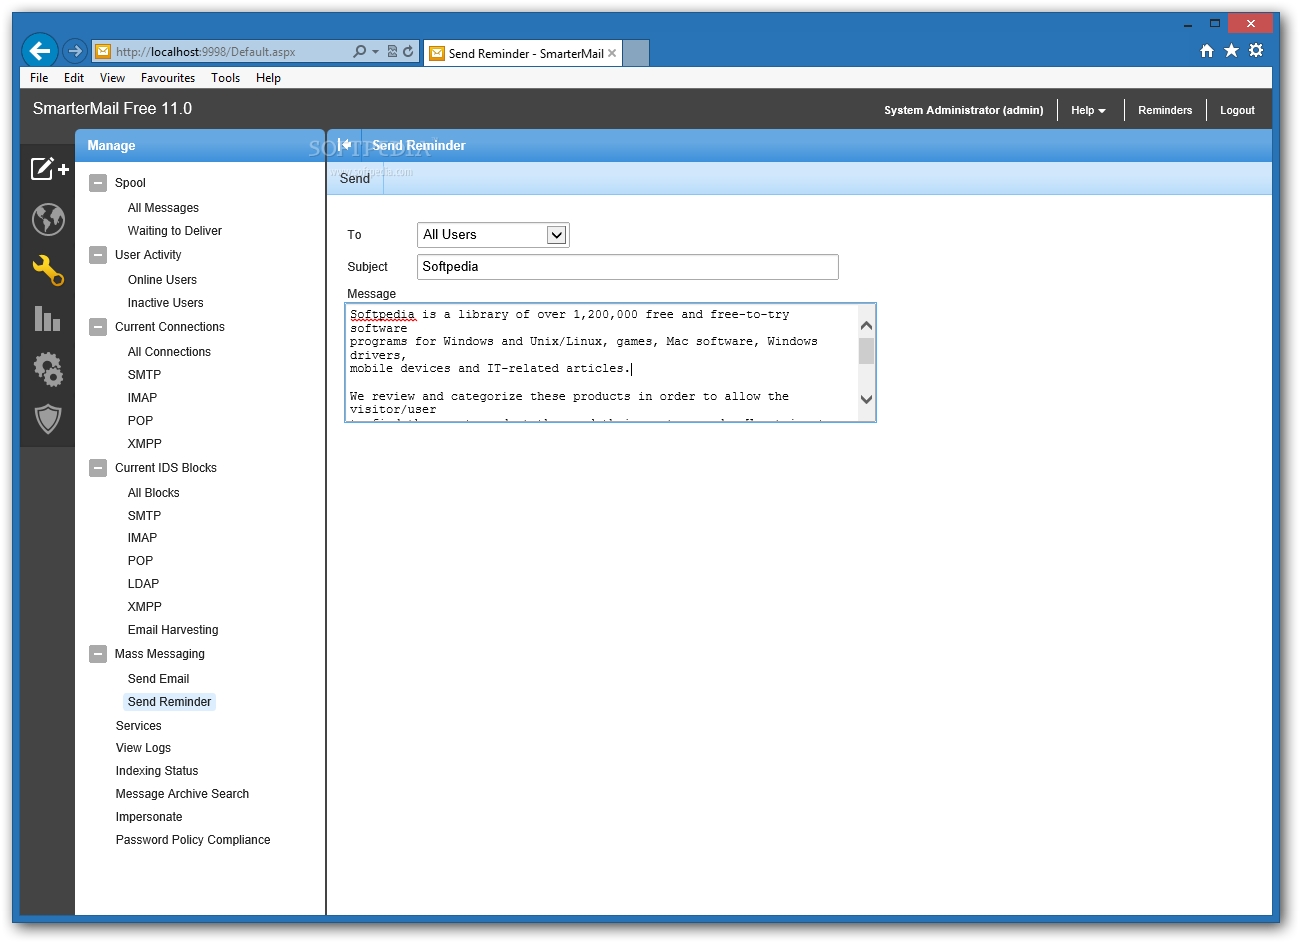Select Email Harvesting
Screen dimensions: 1300x943
(x=173, y=630)
